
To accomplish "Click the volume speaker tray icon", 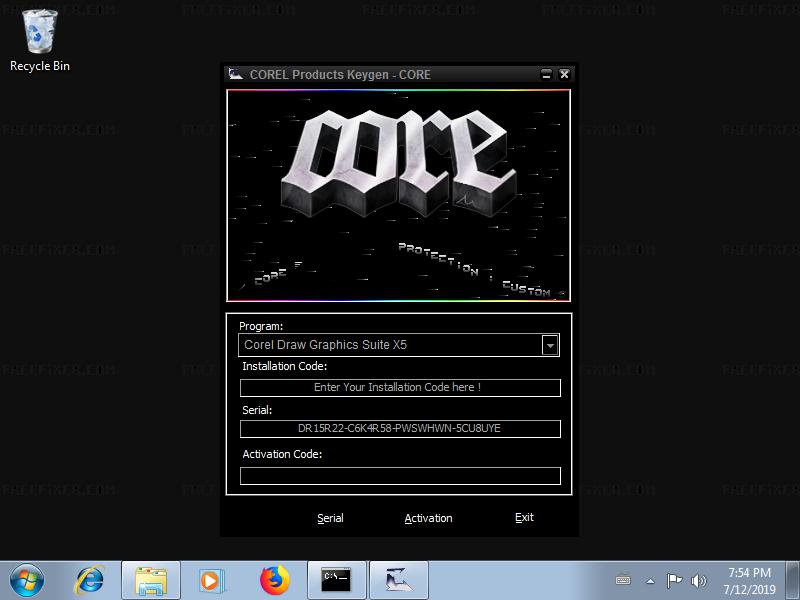I will pyautogui.click(x=698, y=581).
